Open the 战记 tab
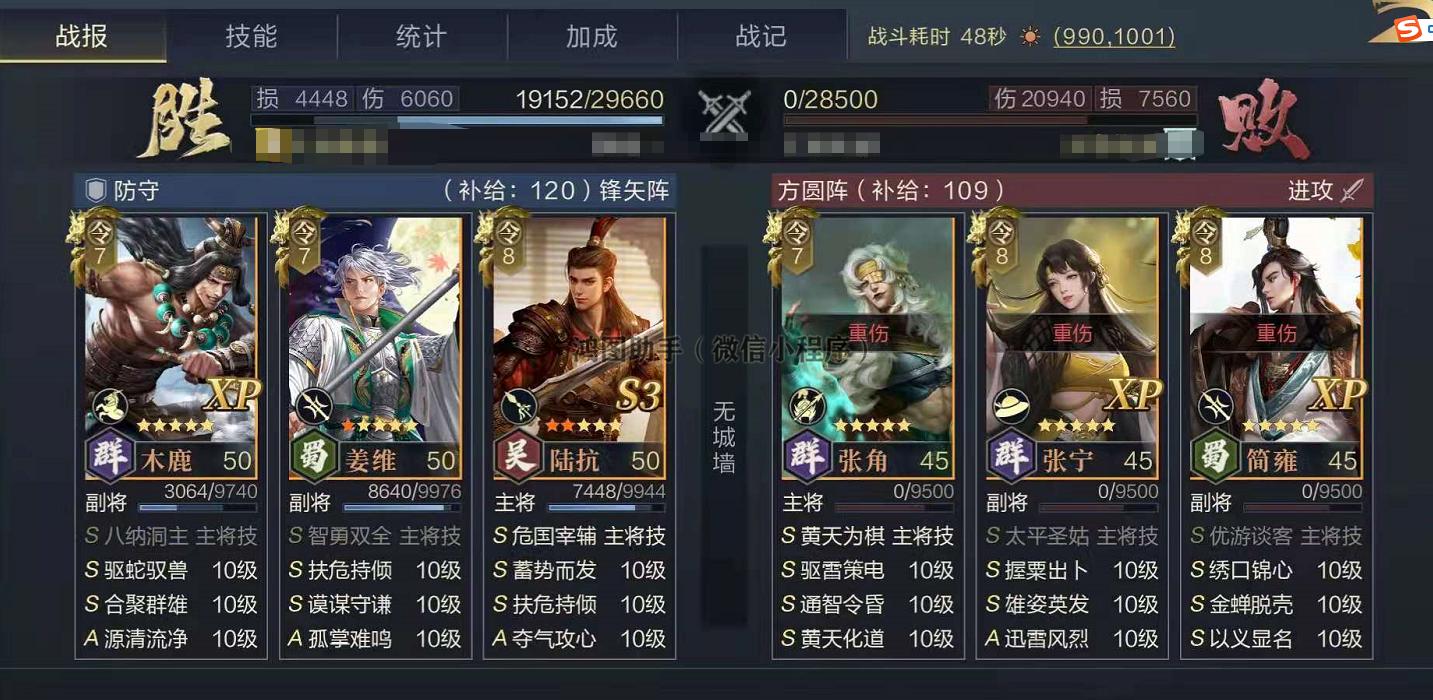The width and height of the screenshot is (1433, 700). [762, 37]
